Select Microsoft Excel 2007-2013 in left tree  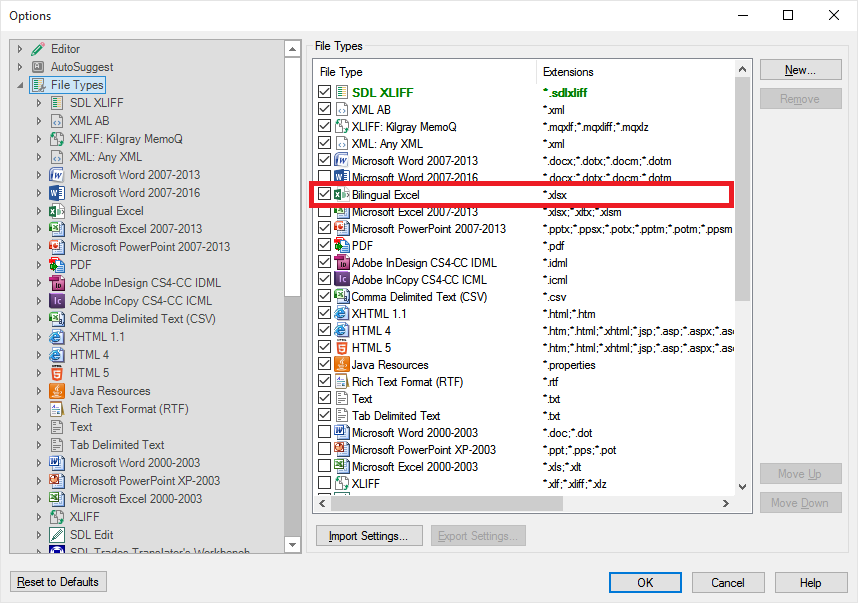point(136,229)
